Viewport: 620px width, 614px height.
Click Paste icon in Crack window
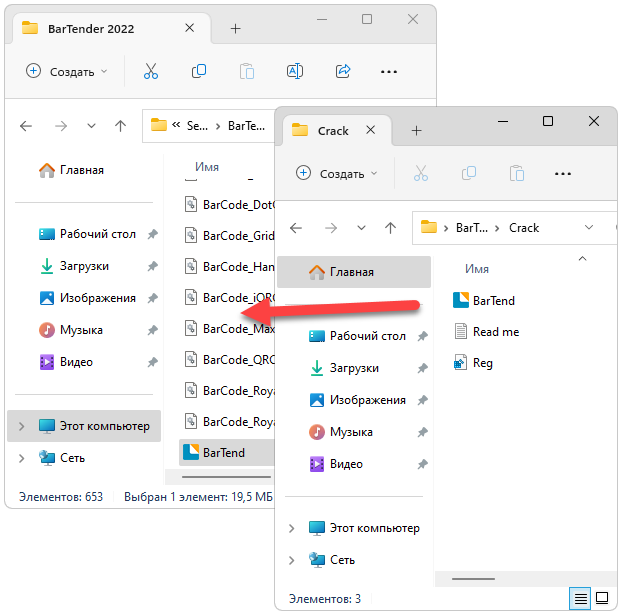(517, 173)
